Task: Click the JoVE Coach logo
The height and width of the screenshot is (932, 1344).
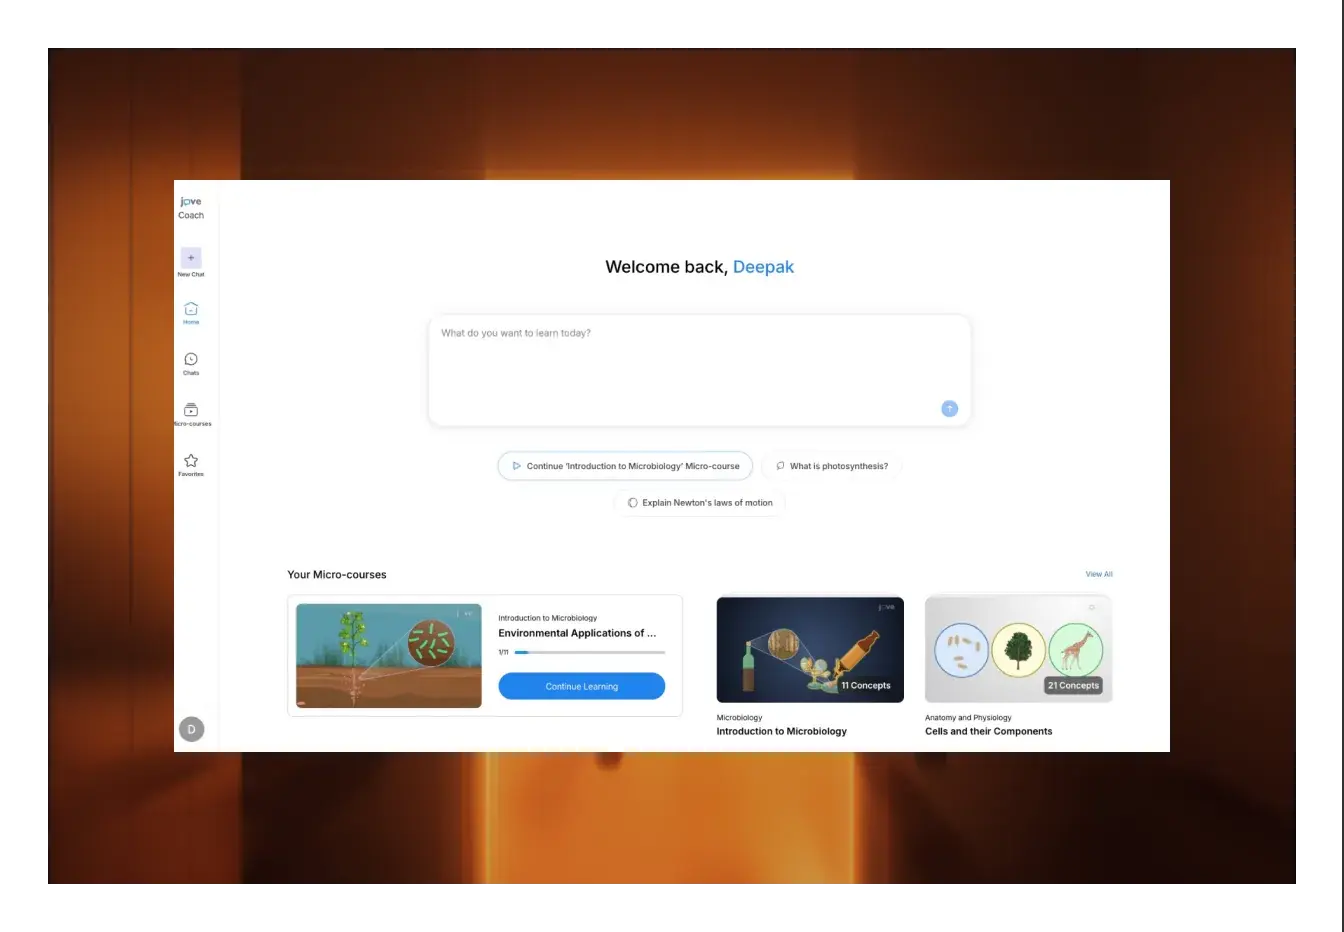Action: coord(191,208)
